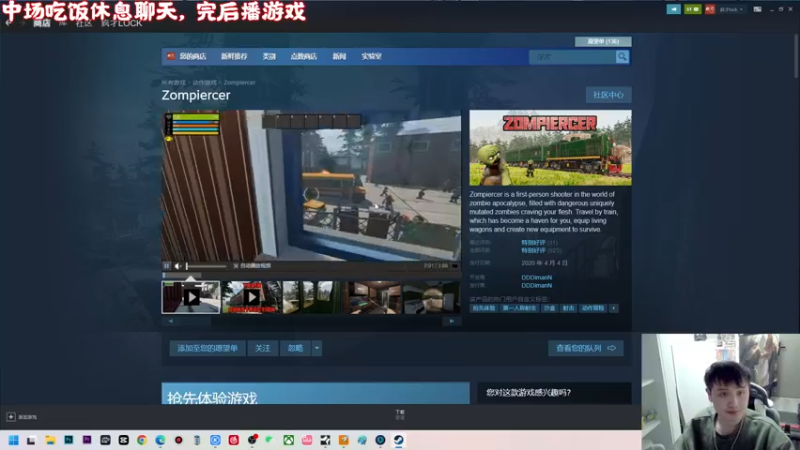Seek on the trailer progress bar
This screenshot has width=800, height=450.
pyautogui.click(x=311, y=276)
